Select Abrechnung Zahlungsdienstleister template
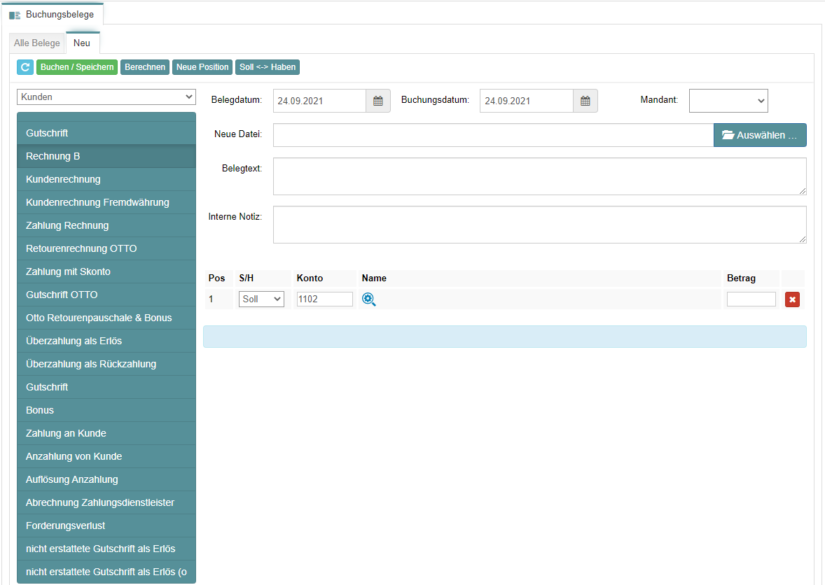Screen dimensions: 825x585 (x=106, y=503)
